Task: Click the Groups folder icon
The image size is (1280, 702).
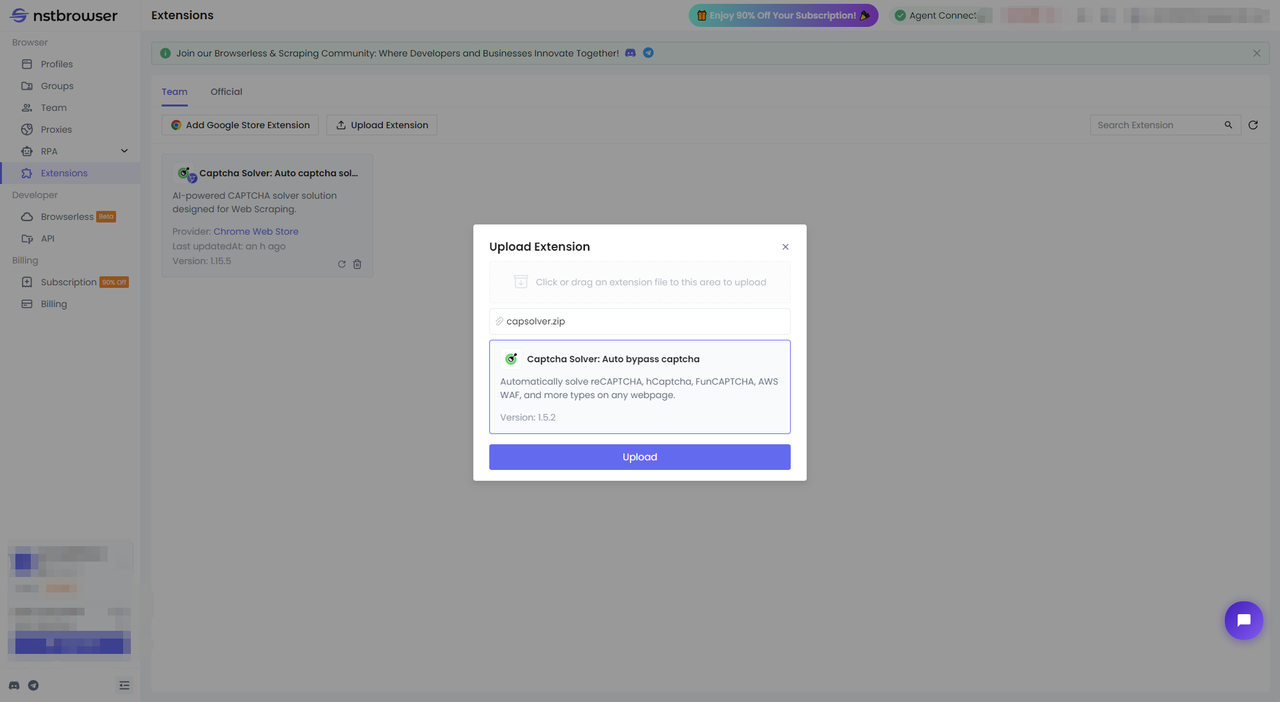Action: pyautogui.click(x=27, y=86)
